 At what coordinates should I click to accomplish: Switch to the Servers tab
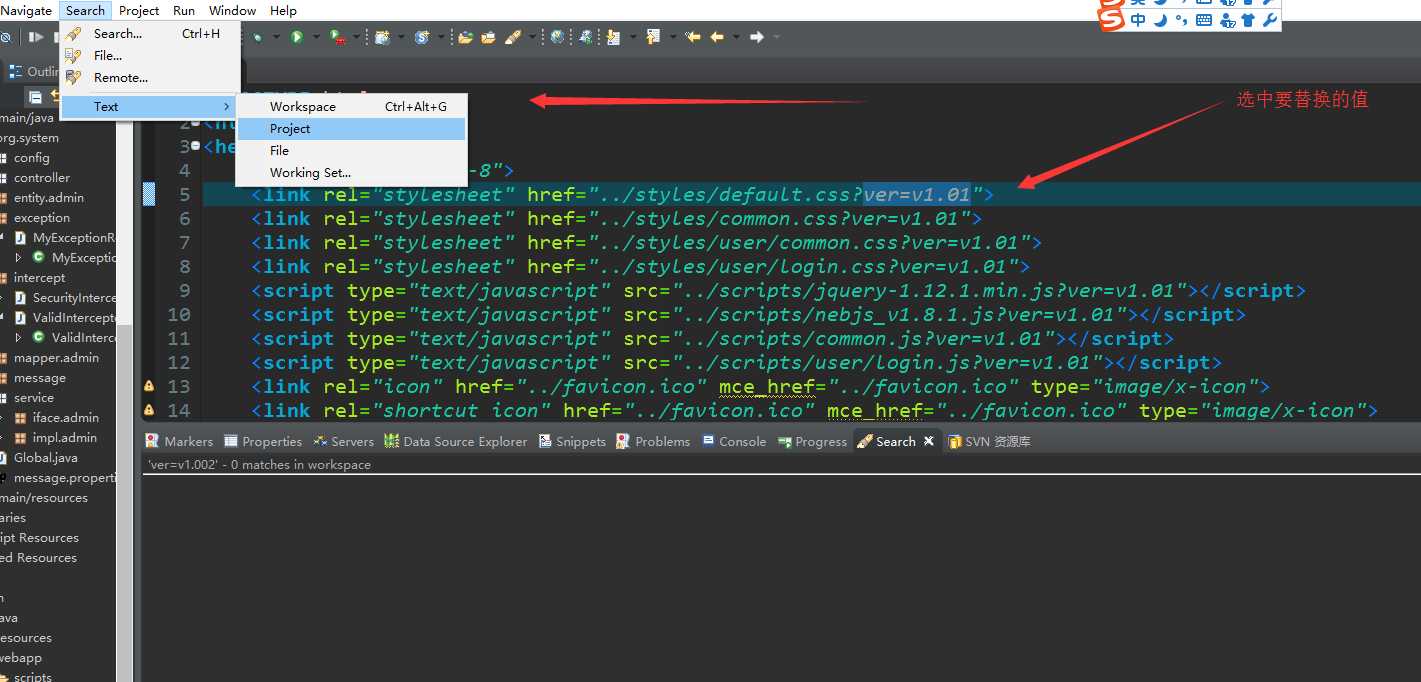pyautogui.click(x=343, y=441)
